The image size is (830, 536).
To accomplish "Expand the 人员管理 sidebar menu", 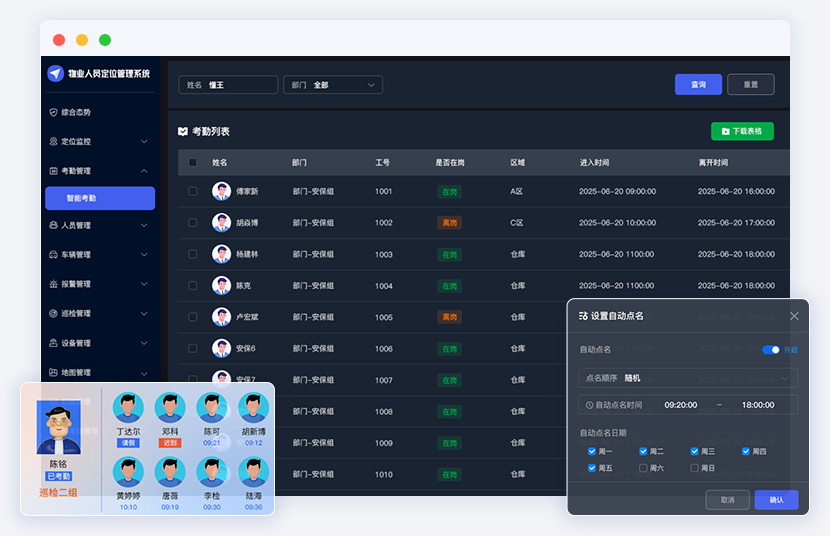I will pos(99,226).
